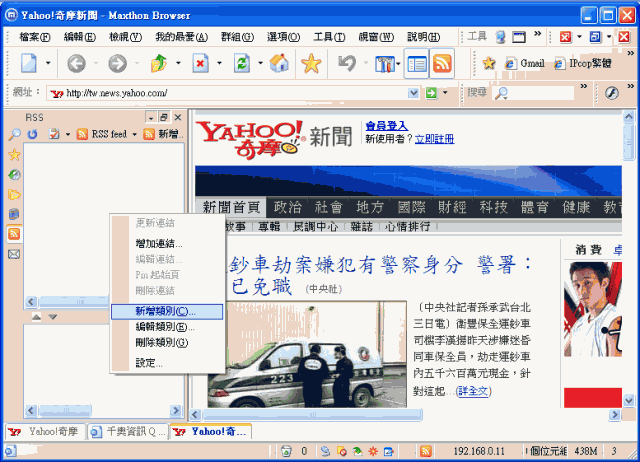
Task: Select the globe history icon in sidebar strip
Action: [x=14, y=175]
